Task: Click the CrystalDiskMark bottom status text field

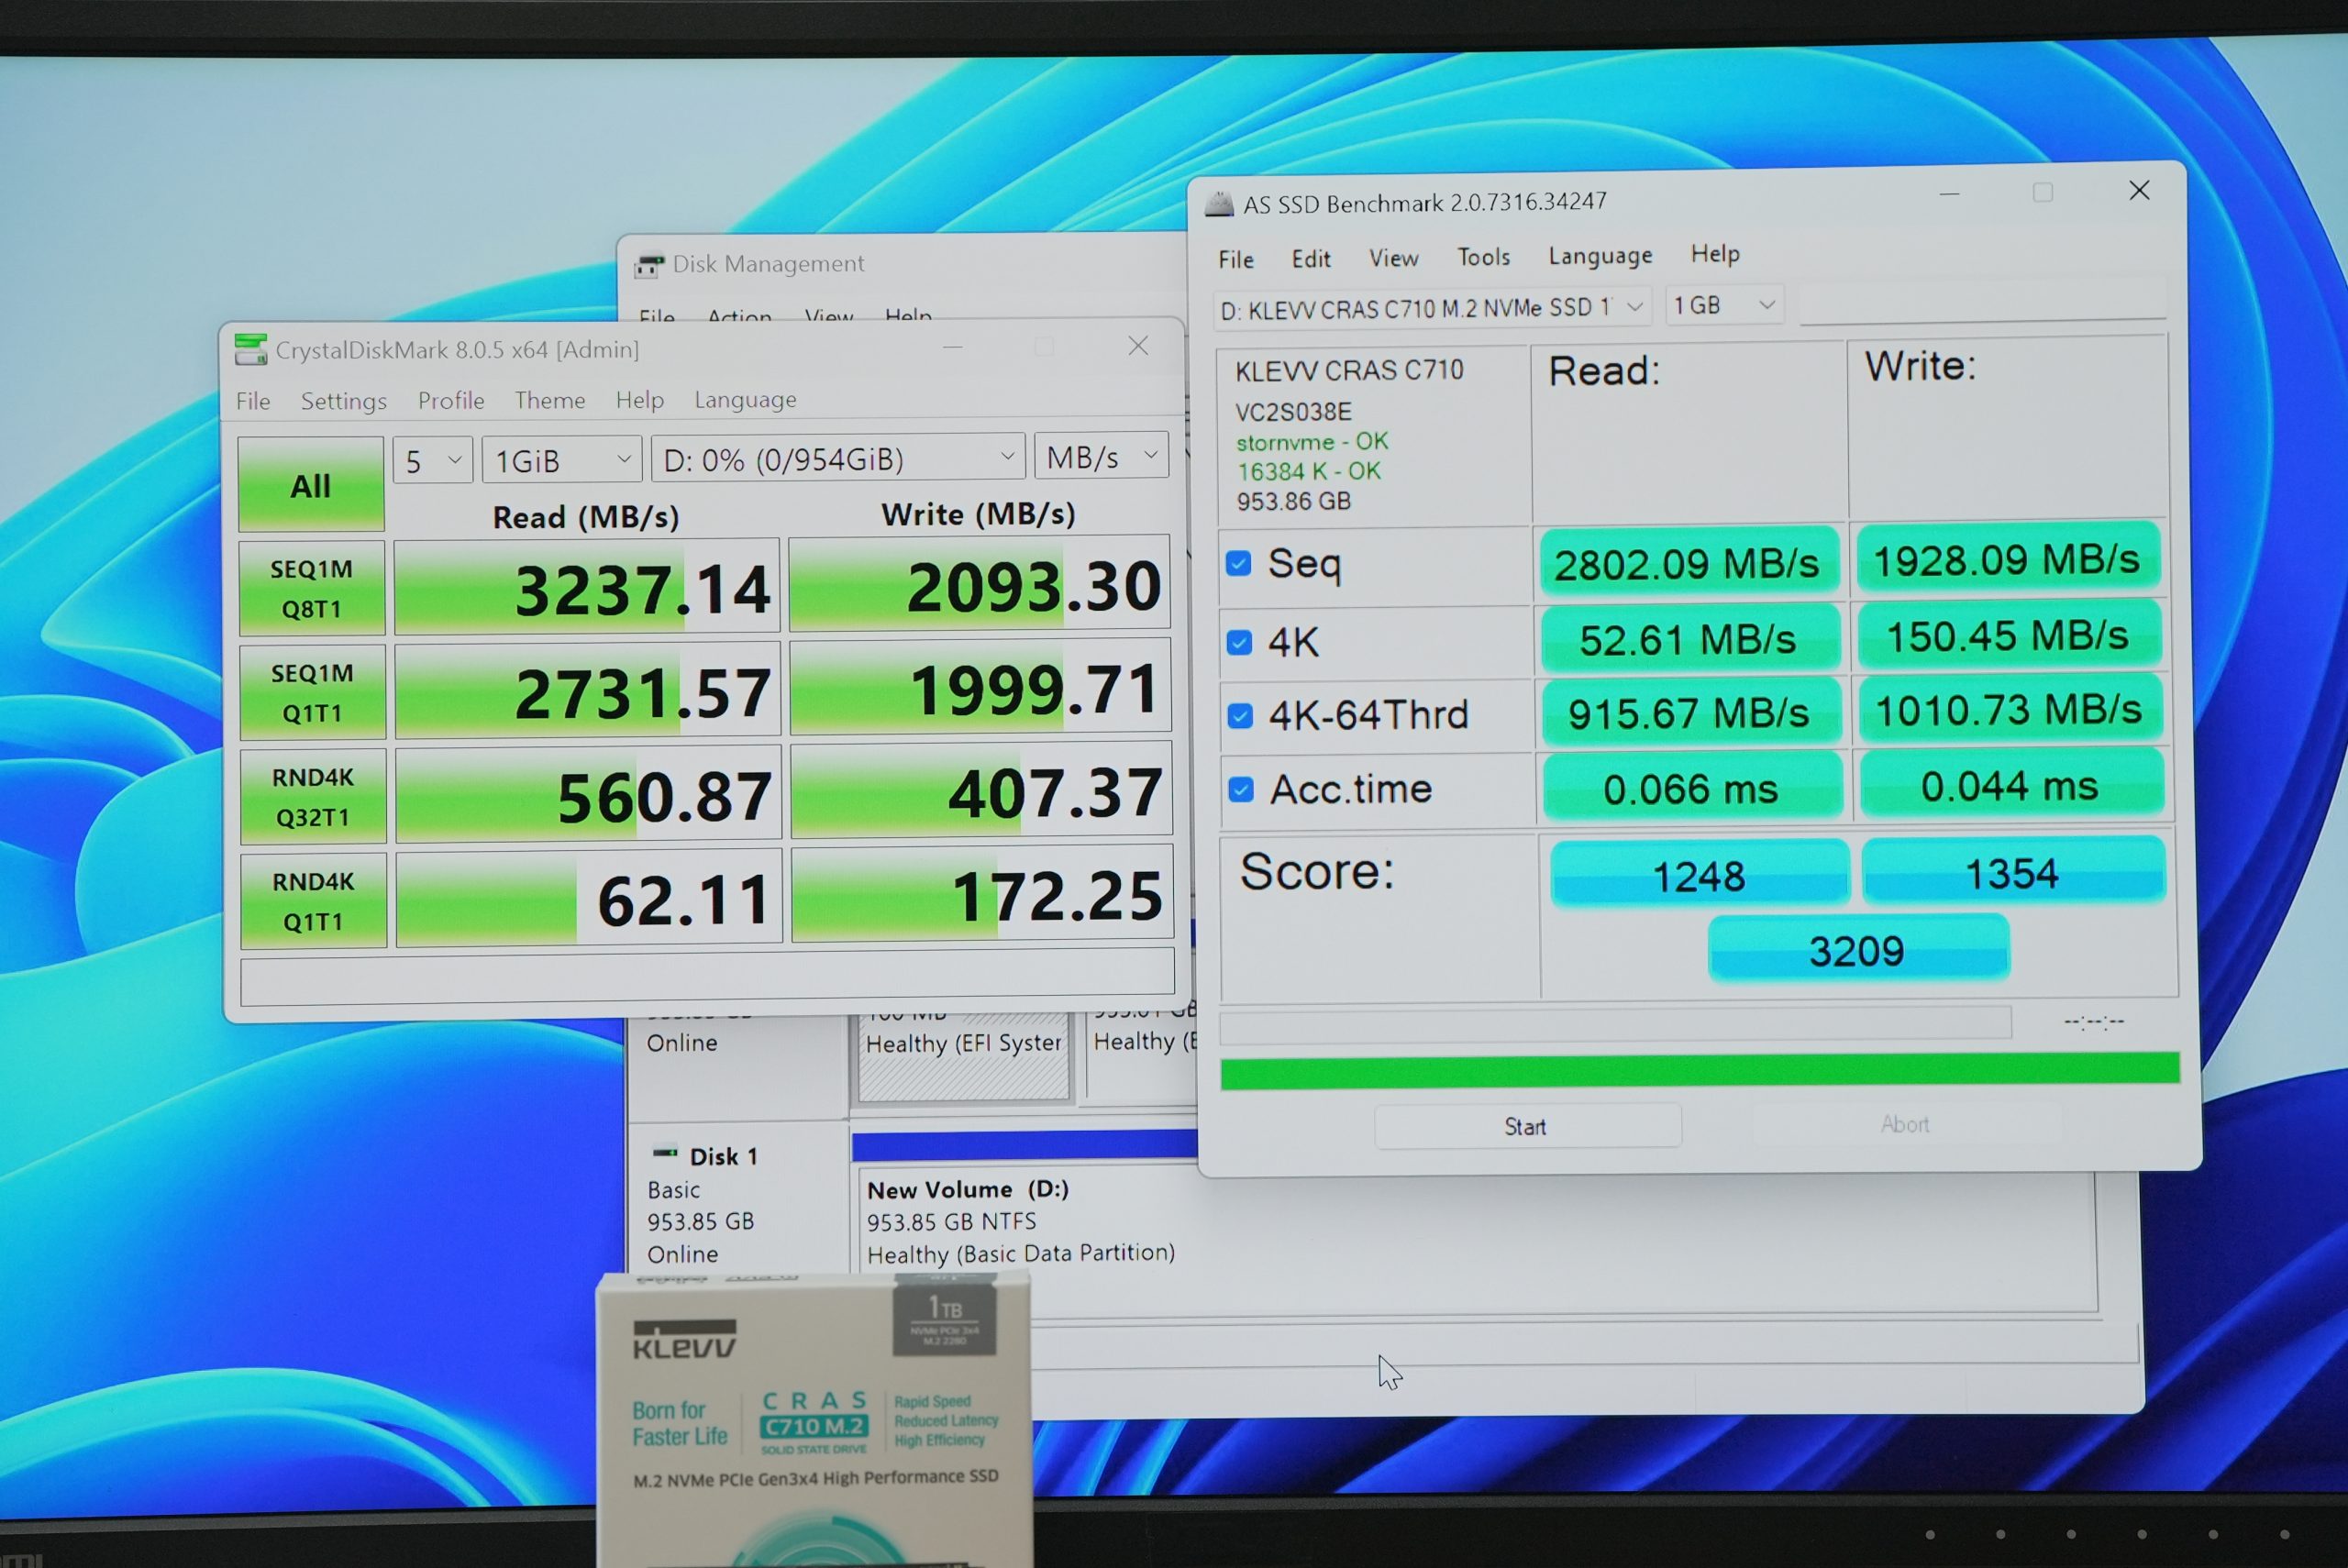Action: 707,978
